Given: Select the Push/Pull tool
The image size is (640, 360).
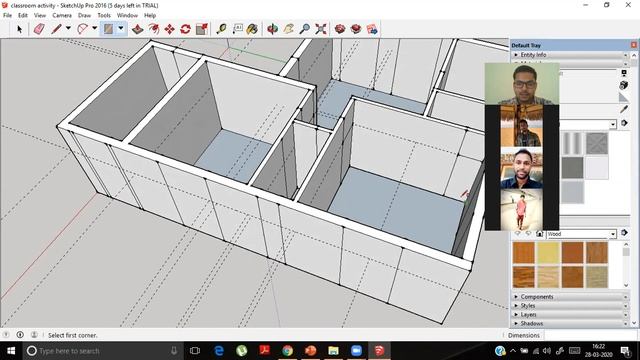Looking at the screenshot, I should (138, 29).
